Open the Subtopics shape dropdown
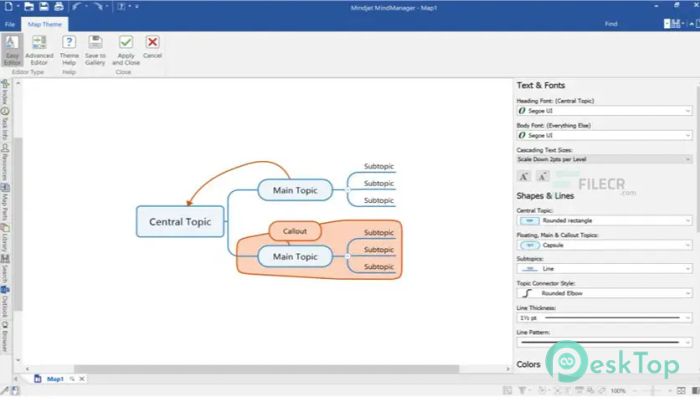The image size is (700, 400). coord(604,269)
